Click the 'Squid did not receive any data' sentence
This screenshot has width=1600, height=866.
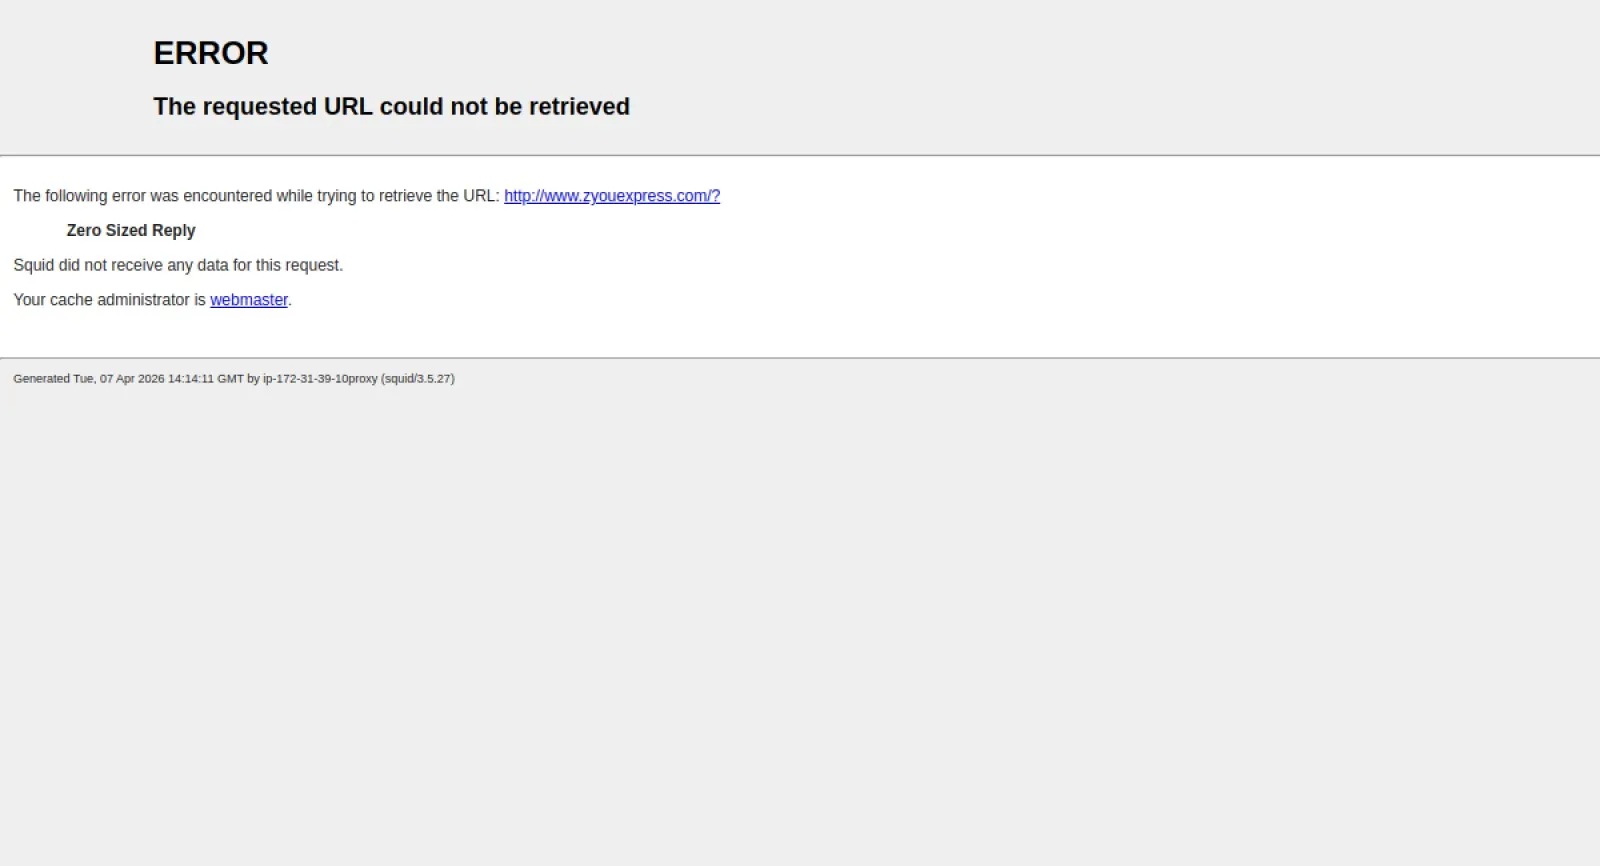pos(178,265)
